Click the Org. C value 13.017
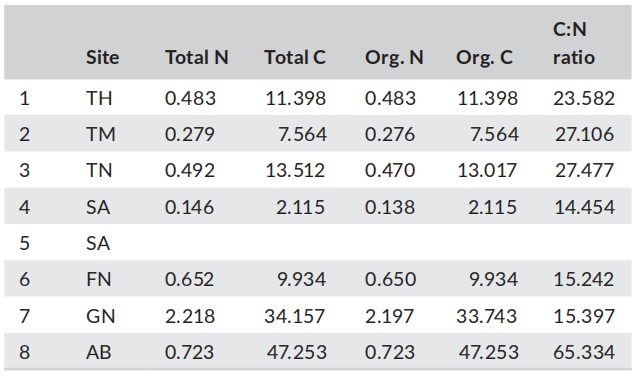Screen dimensions: 638x377 (487, 170)
